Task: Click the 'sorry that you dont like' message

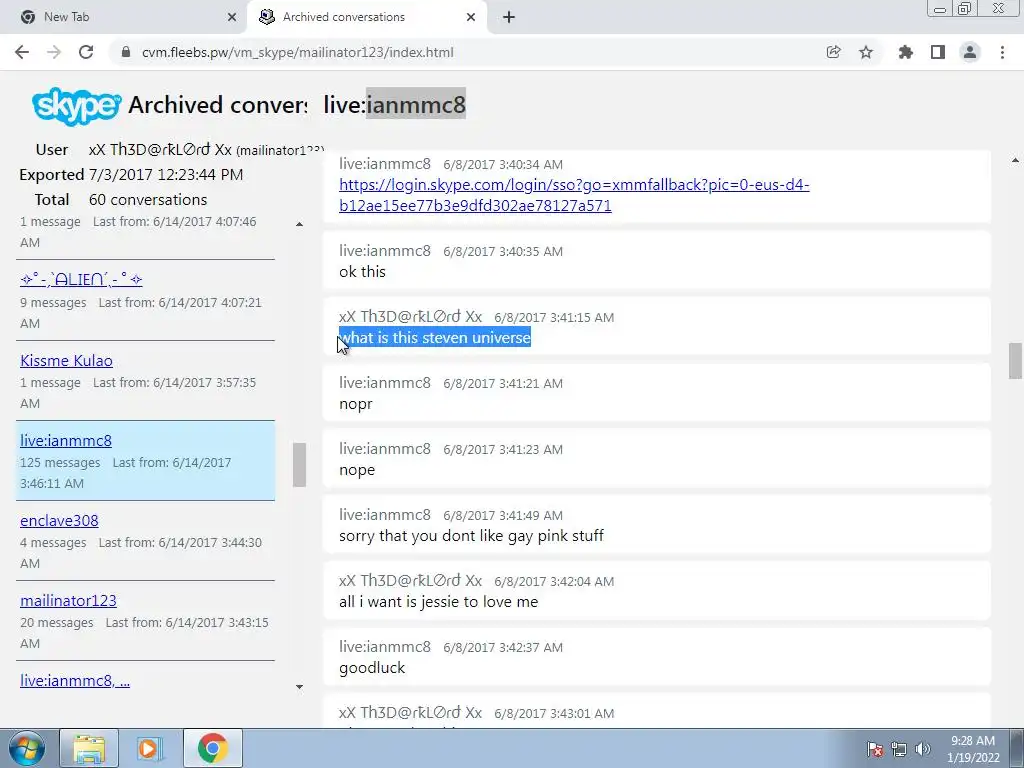Action: (x=472, y=536)
